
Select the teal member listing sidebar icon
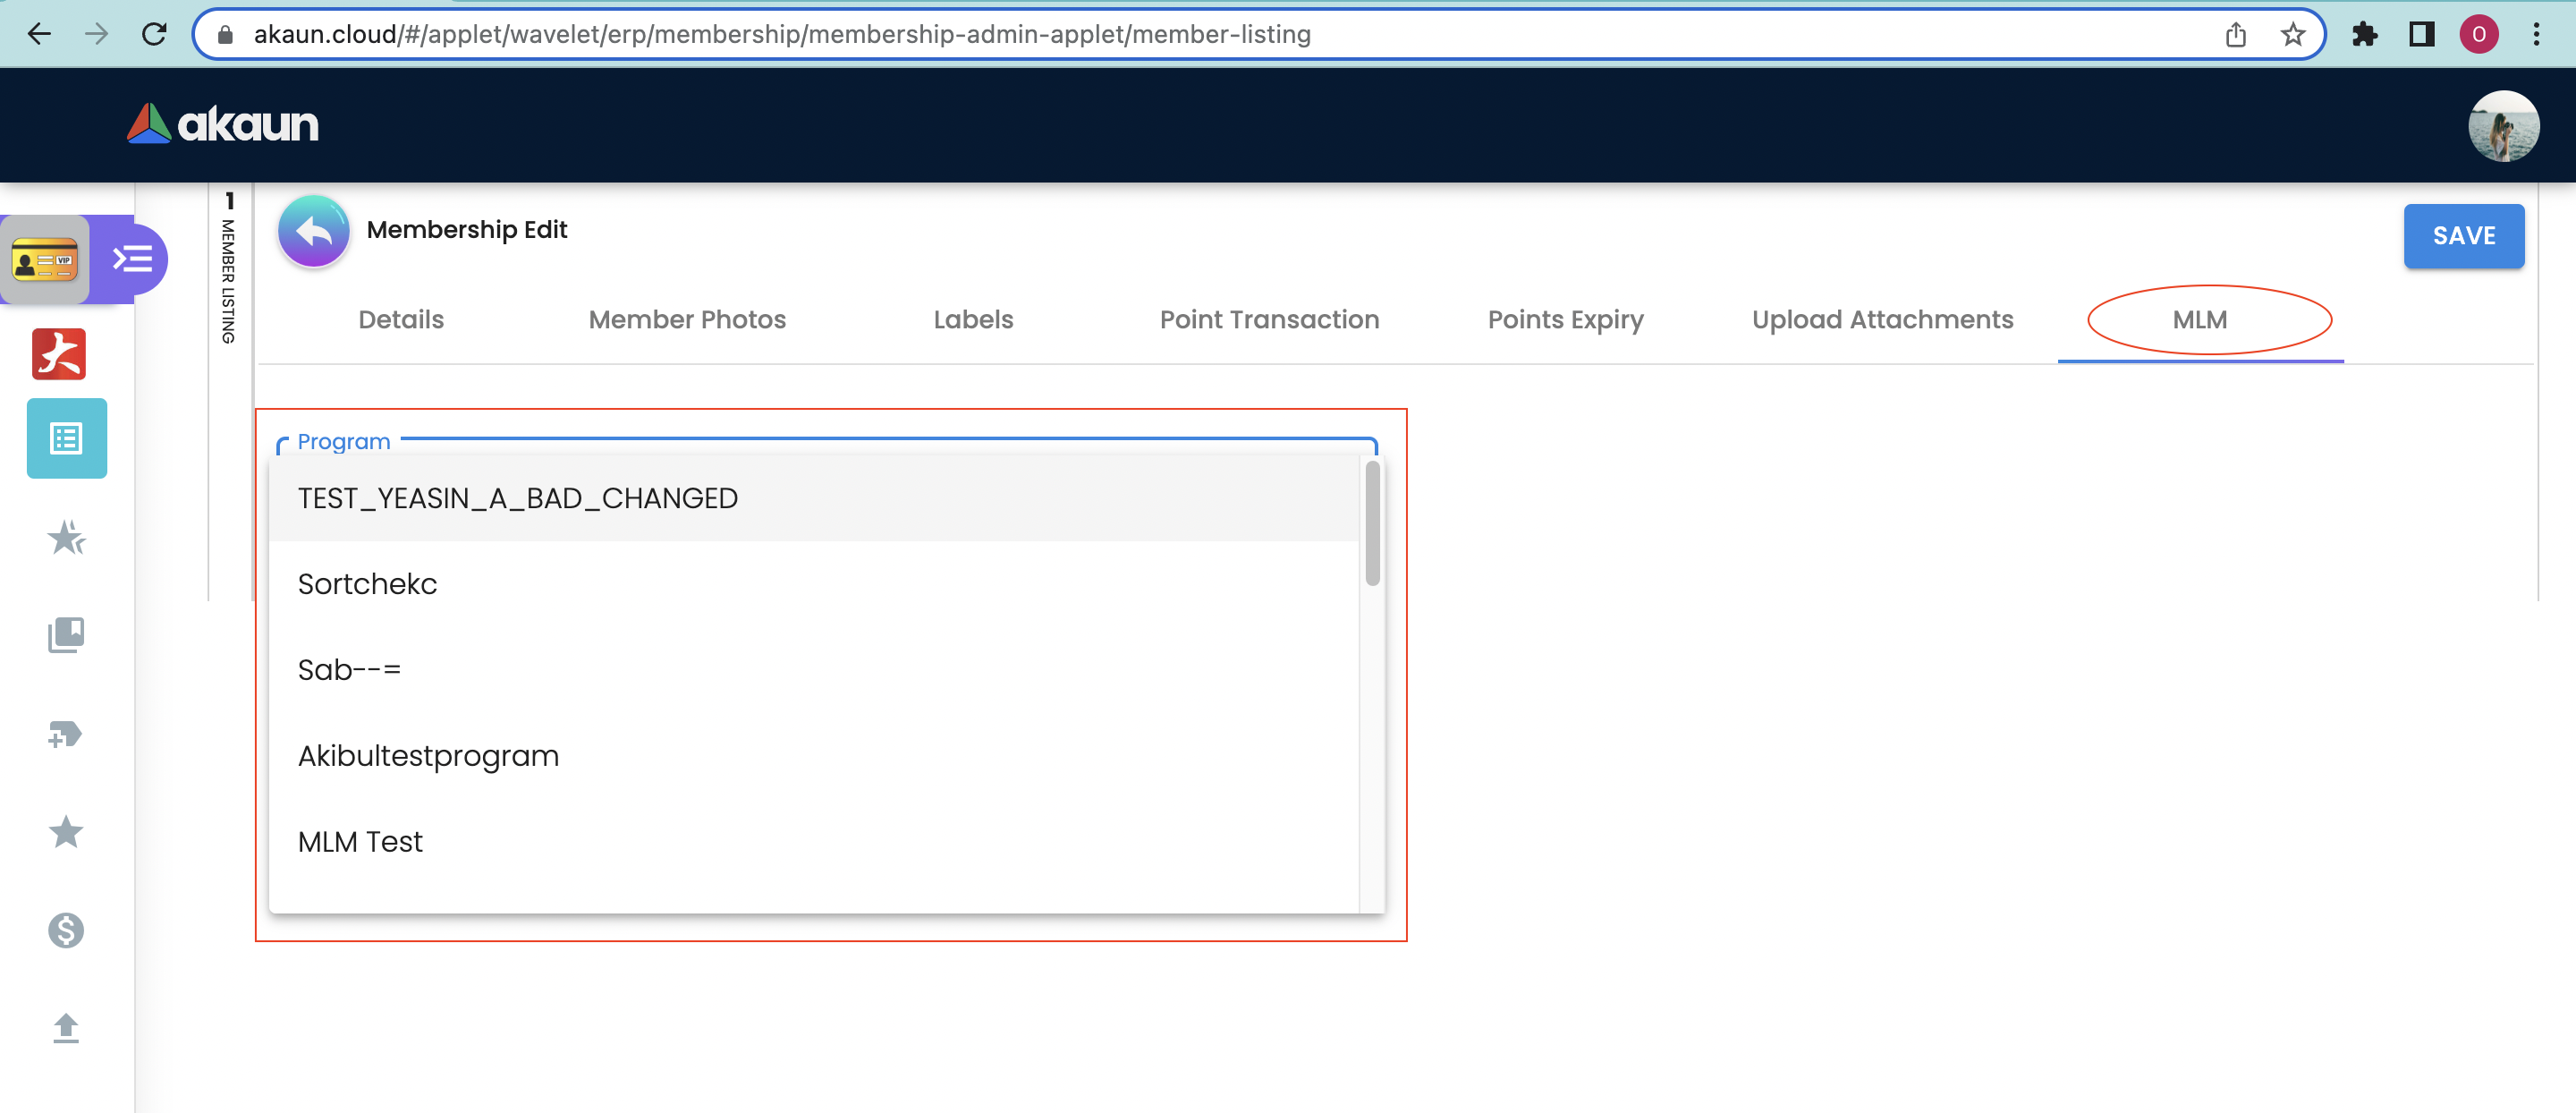(x=67, y=438)
